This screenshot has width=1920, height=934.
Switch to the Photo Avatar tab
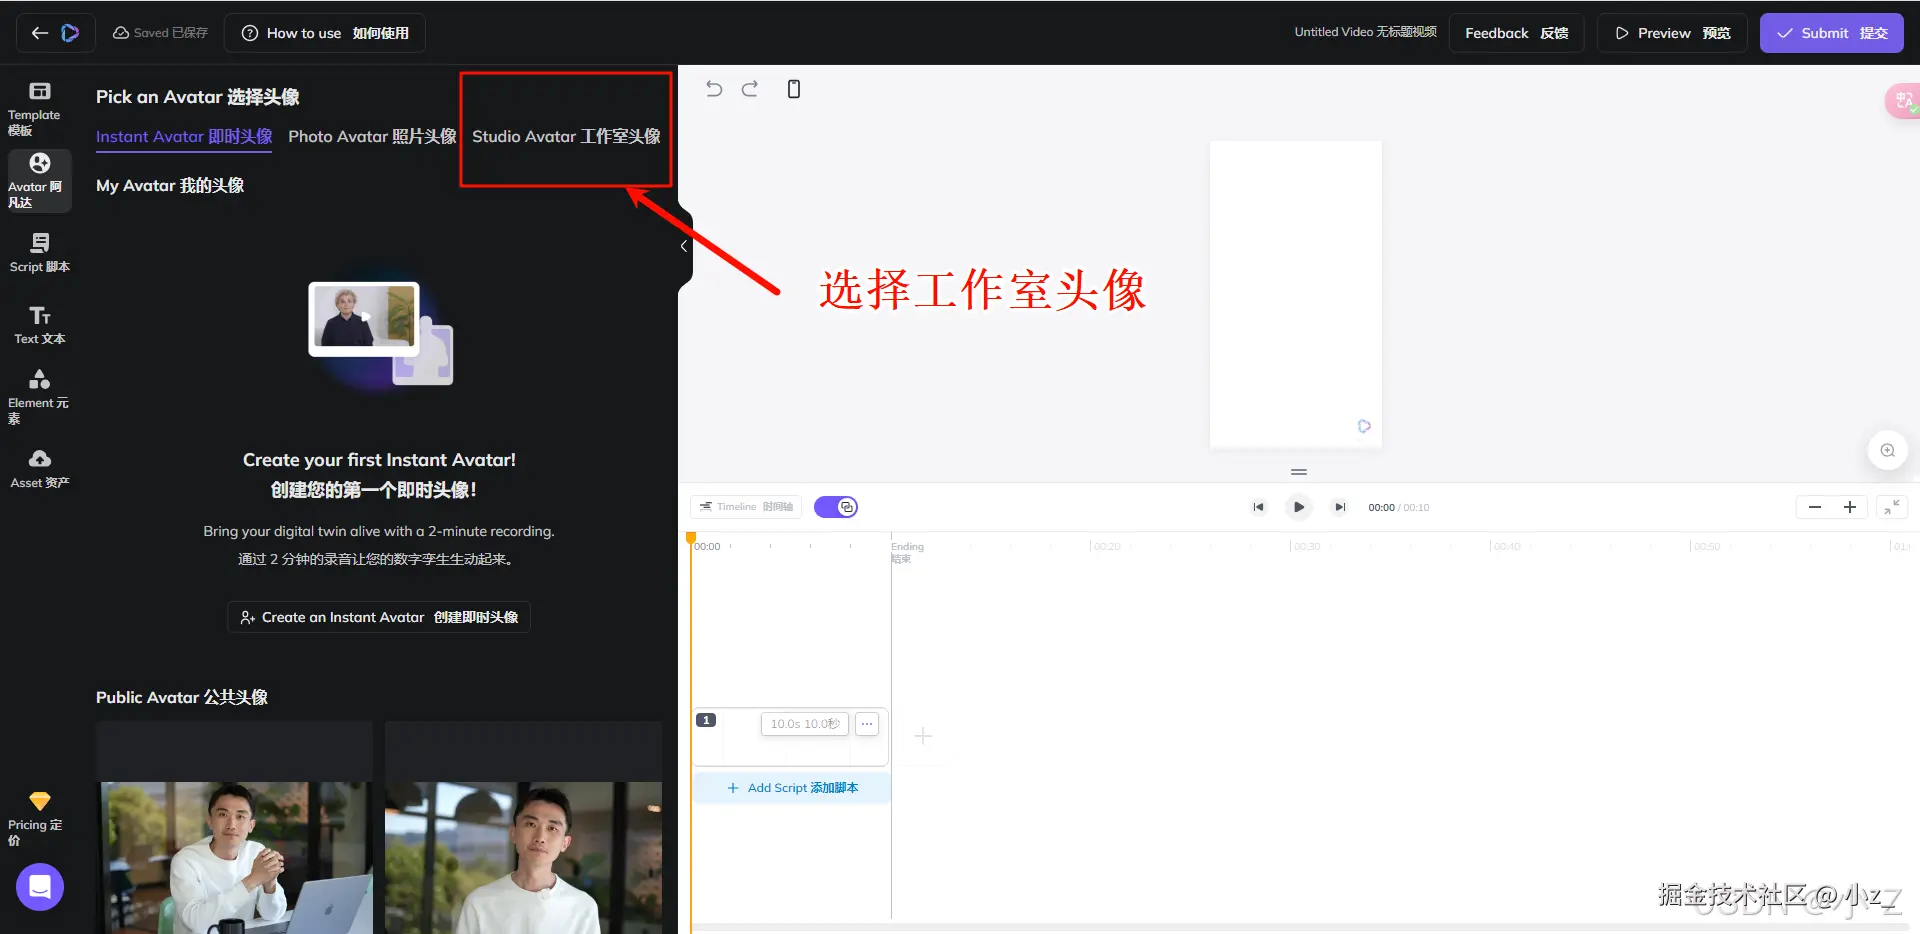click(371, 136)
